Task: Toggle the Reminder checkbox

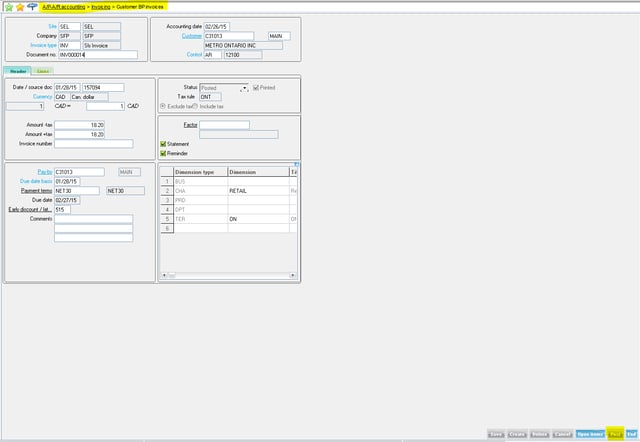Action: click(164, 153)
